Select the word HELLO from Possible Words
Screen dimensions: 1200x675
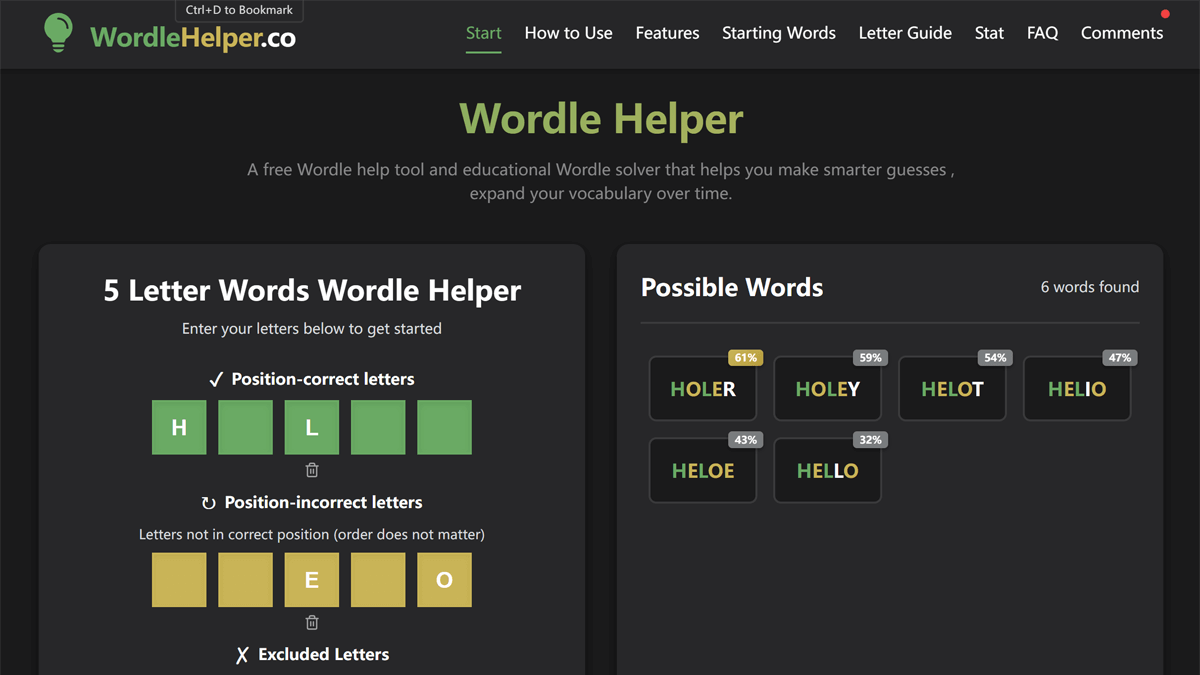(827, 470)
